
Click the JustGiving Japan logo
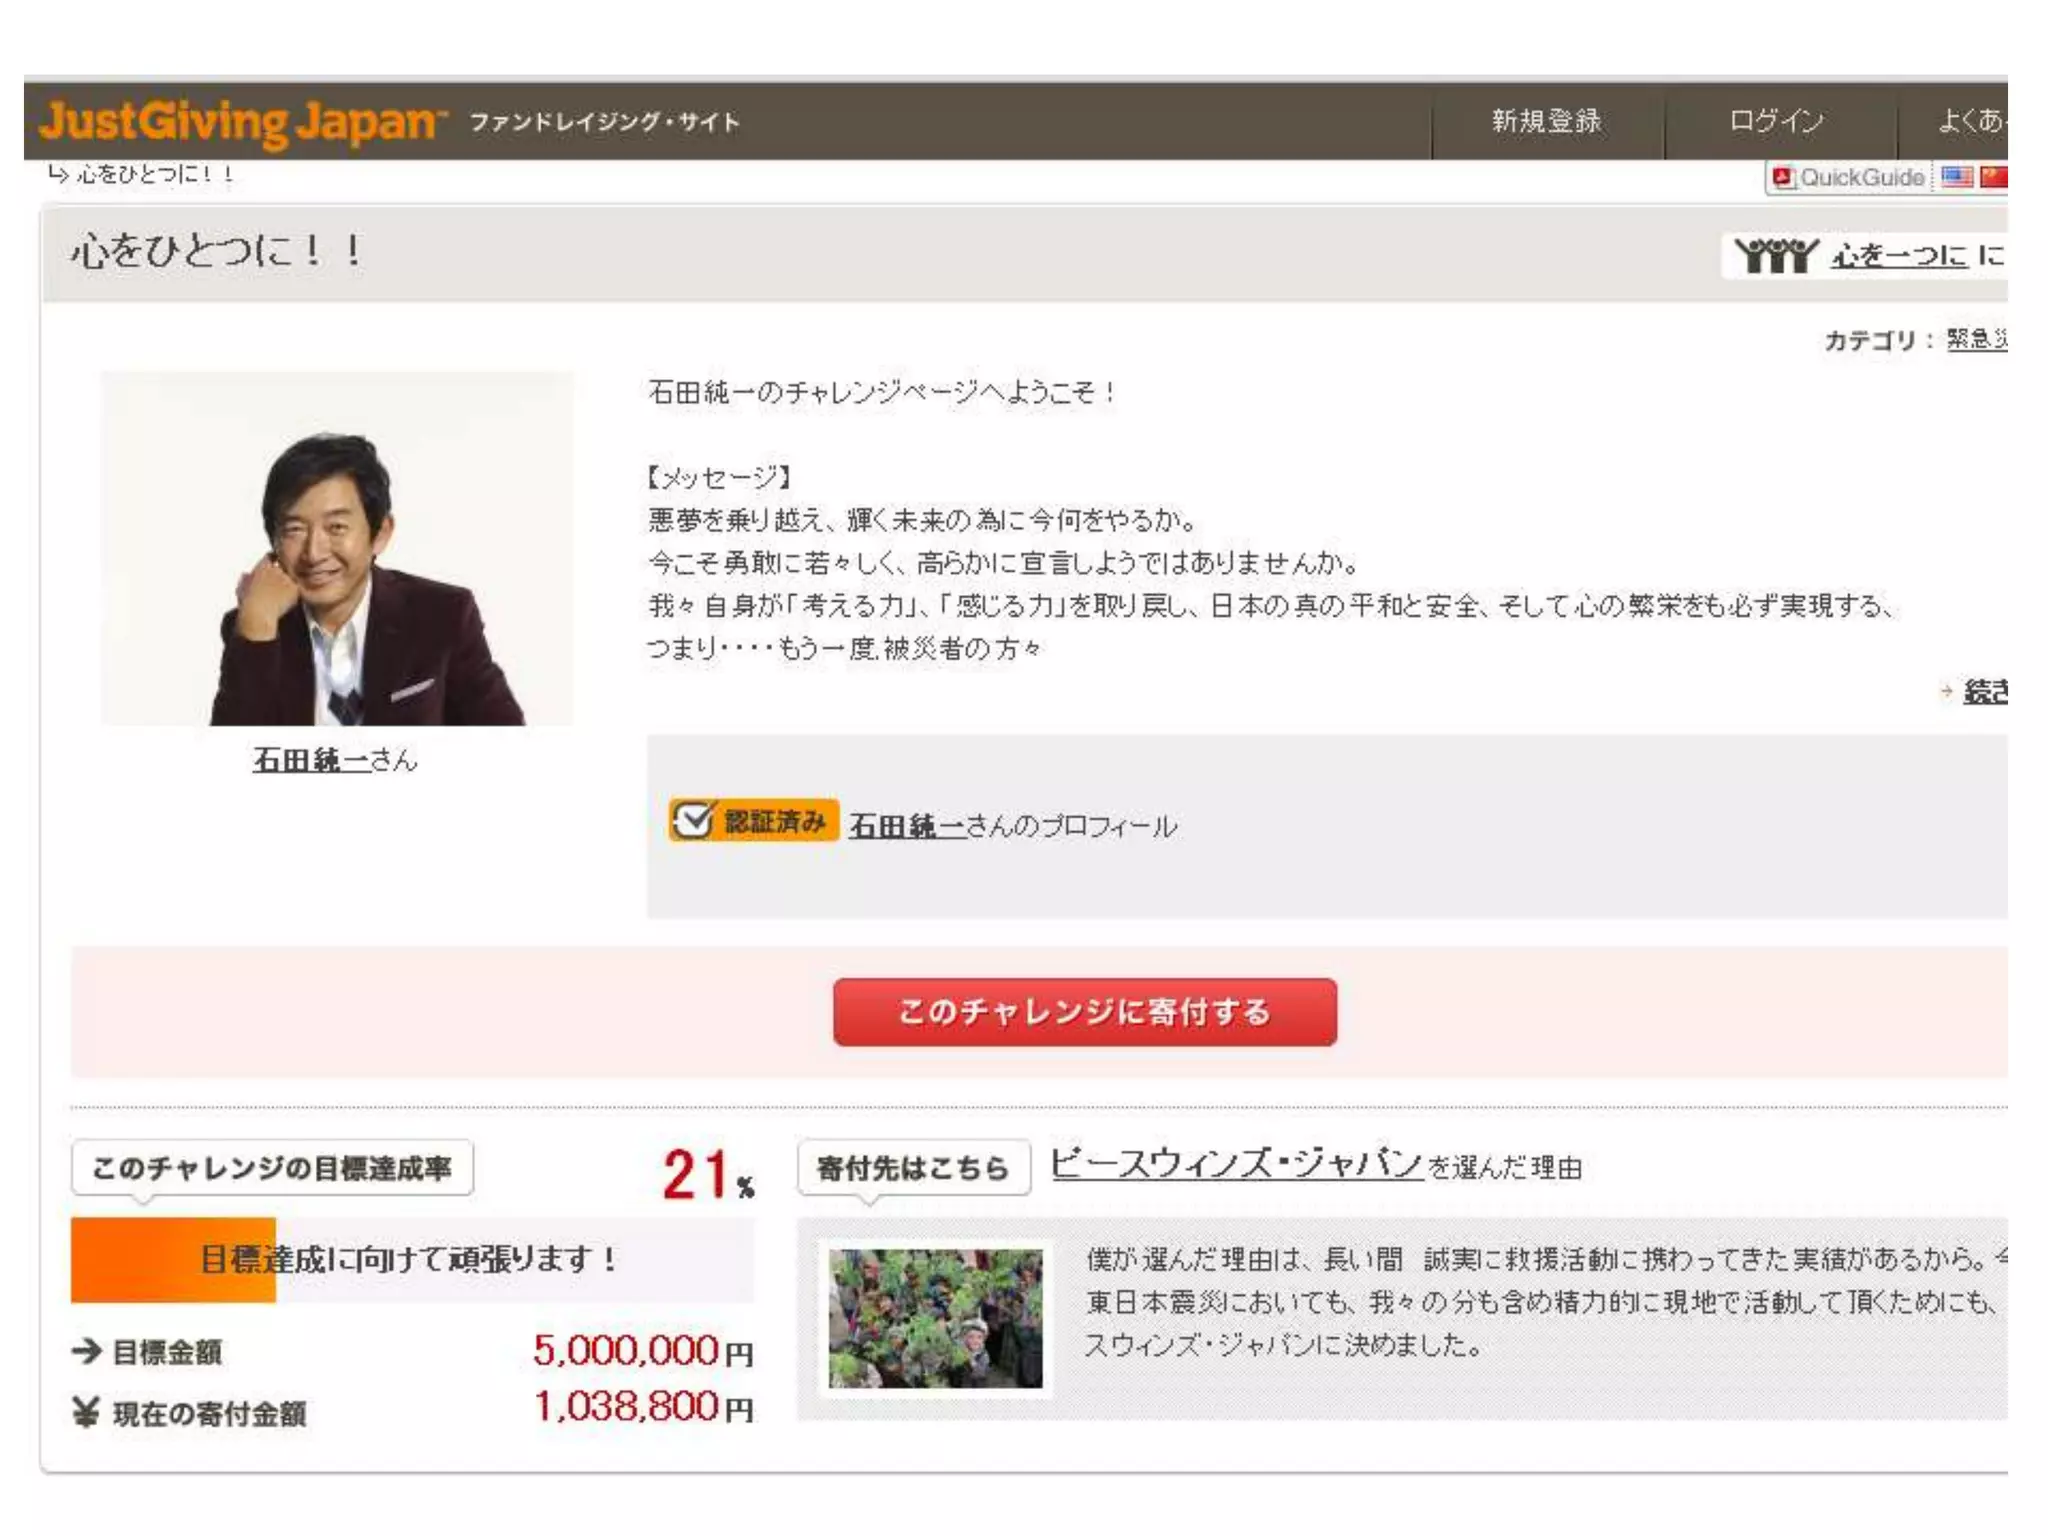pyautogui.click(x=242, y=122)
